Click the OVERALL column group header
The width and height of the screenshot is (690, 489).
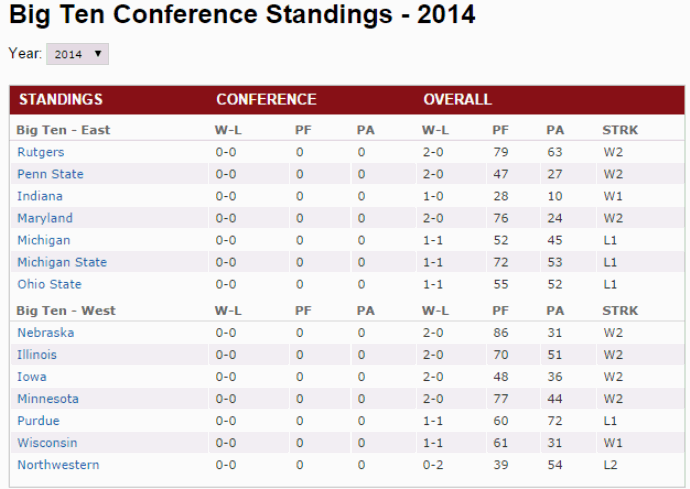click(x=458, y=99)
